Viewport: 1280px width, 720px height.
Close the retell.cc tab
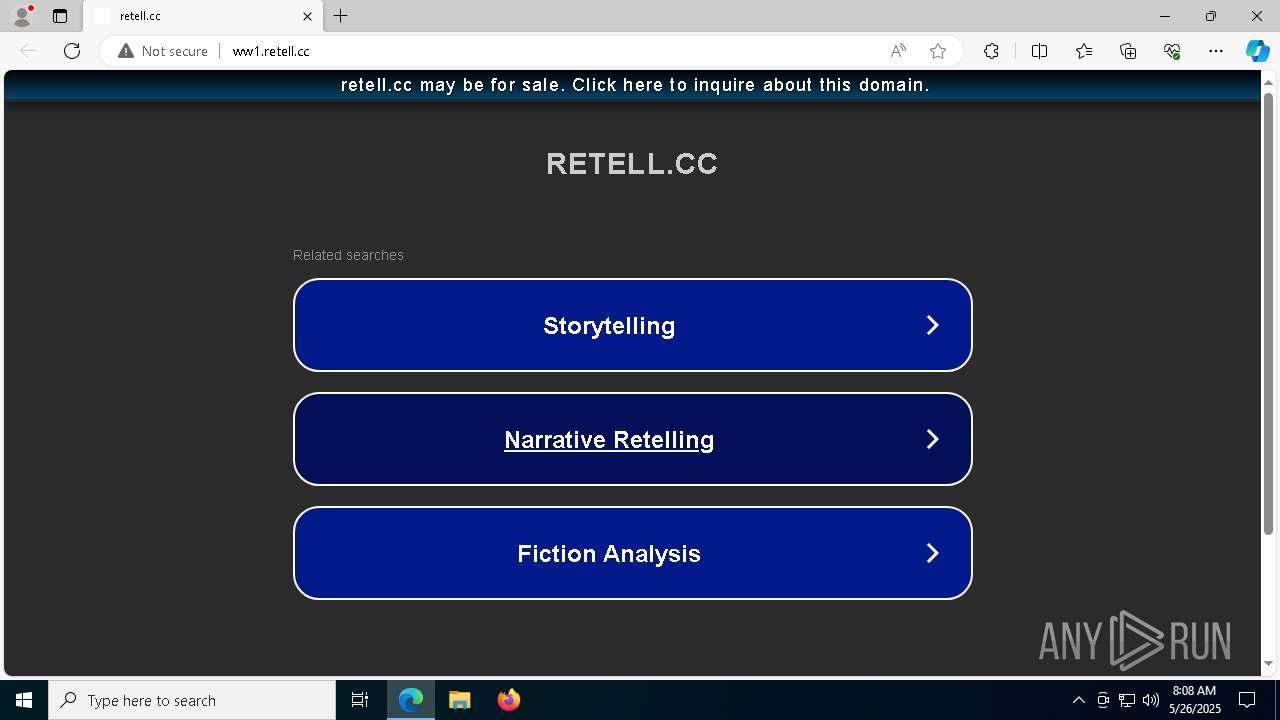[x=307, y=16]
